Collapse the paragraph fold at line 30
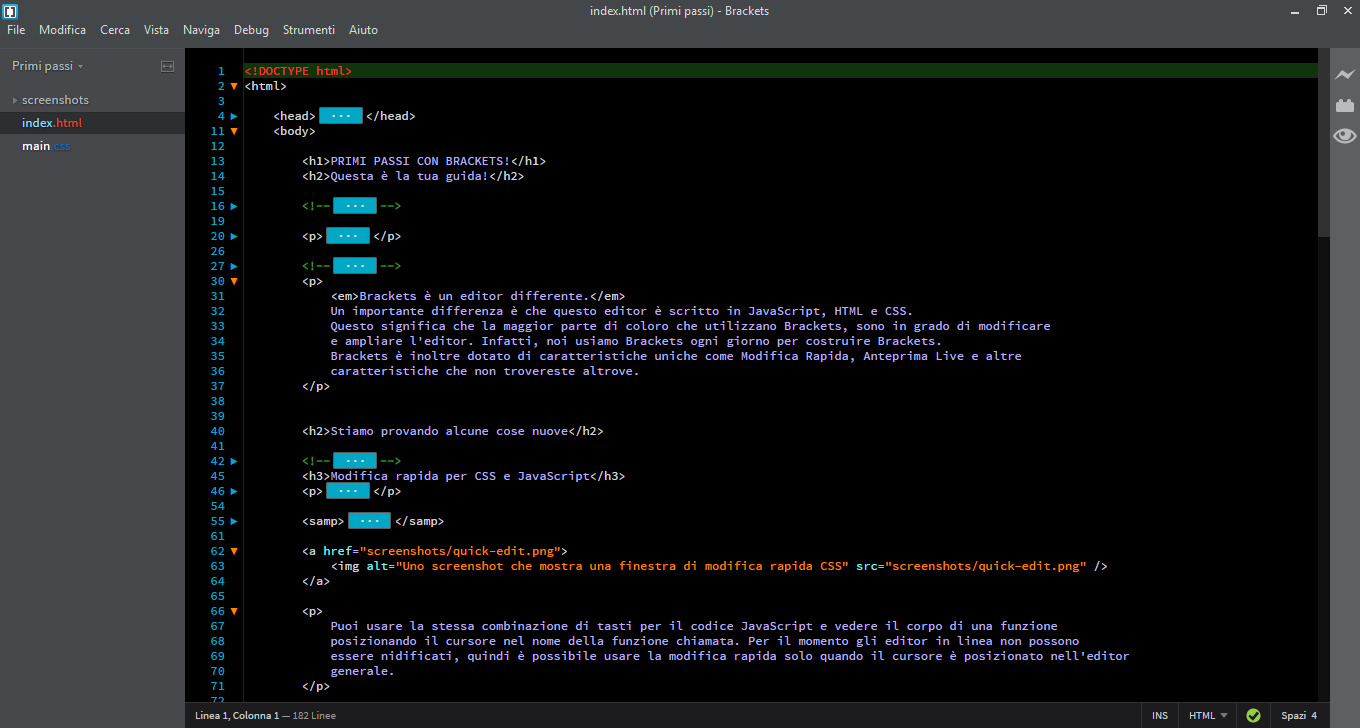Image resolution: width=1360 pixels, height=728 pixels. (x=234, y=281)
